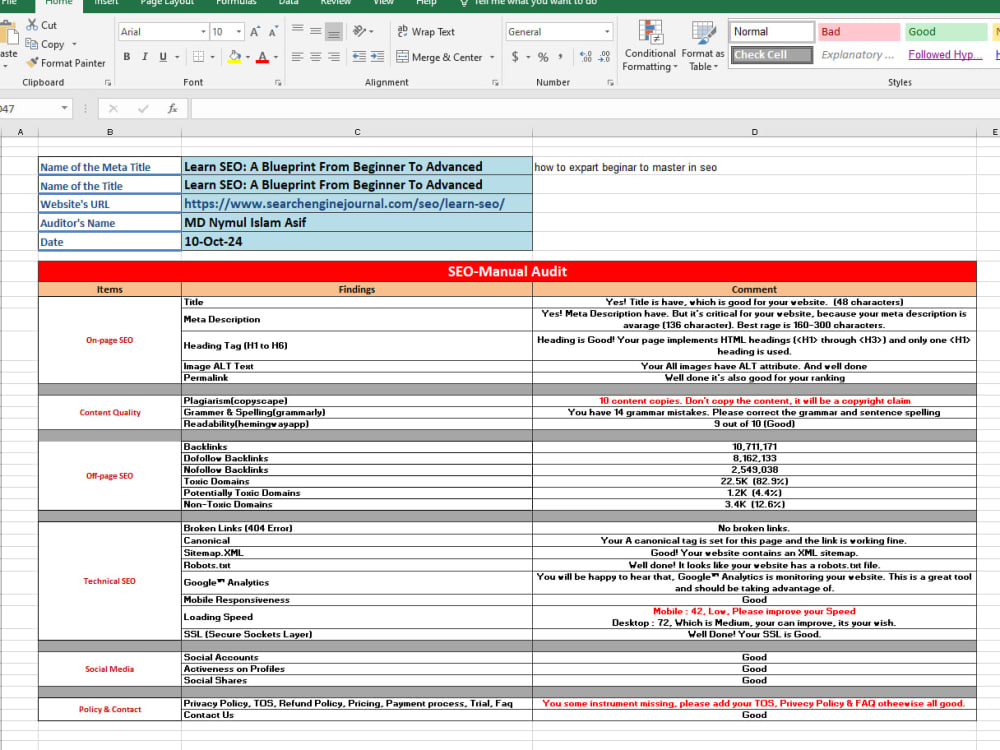Image resolution: width=1000 pixels, height=750 pixels.
Task: Click the Increase Indent icon
Action: coord(378,57)
